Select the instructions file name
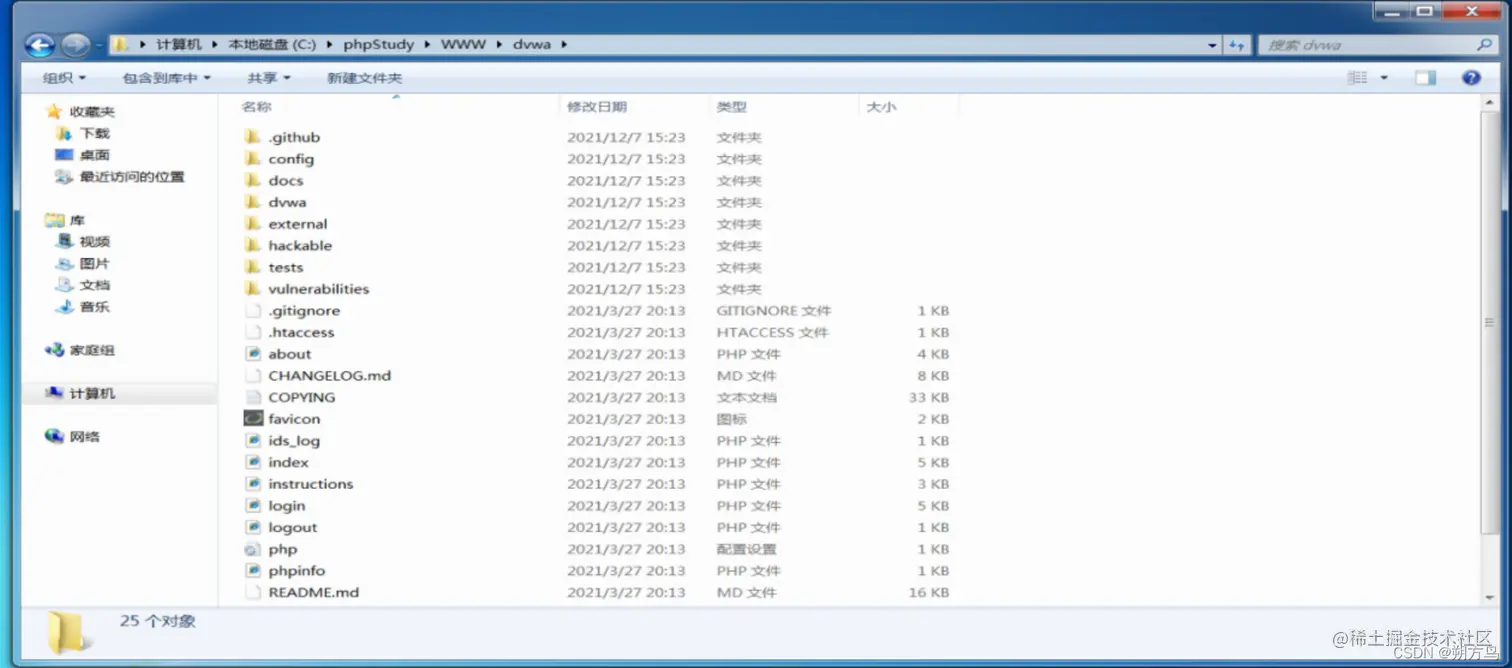The image size is (1512, 668). (311, 484)
